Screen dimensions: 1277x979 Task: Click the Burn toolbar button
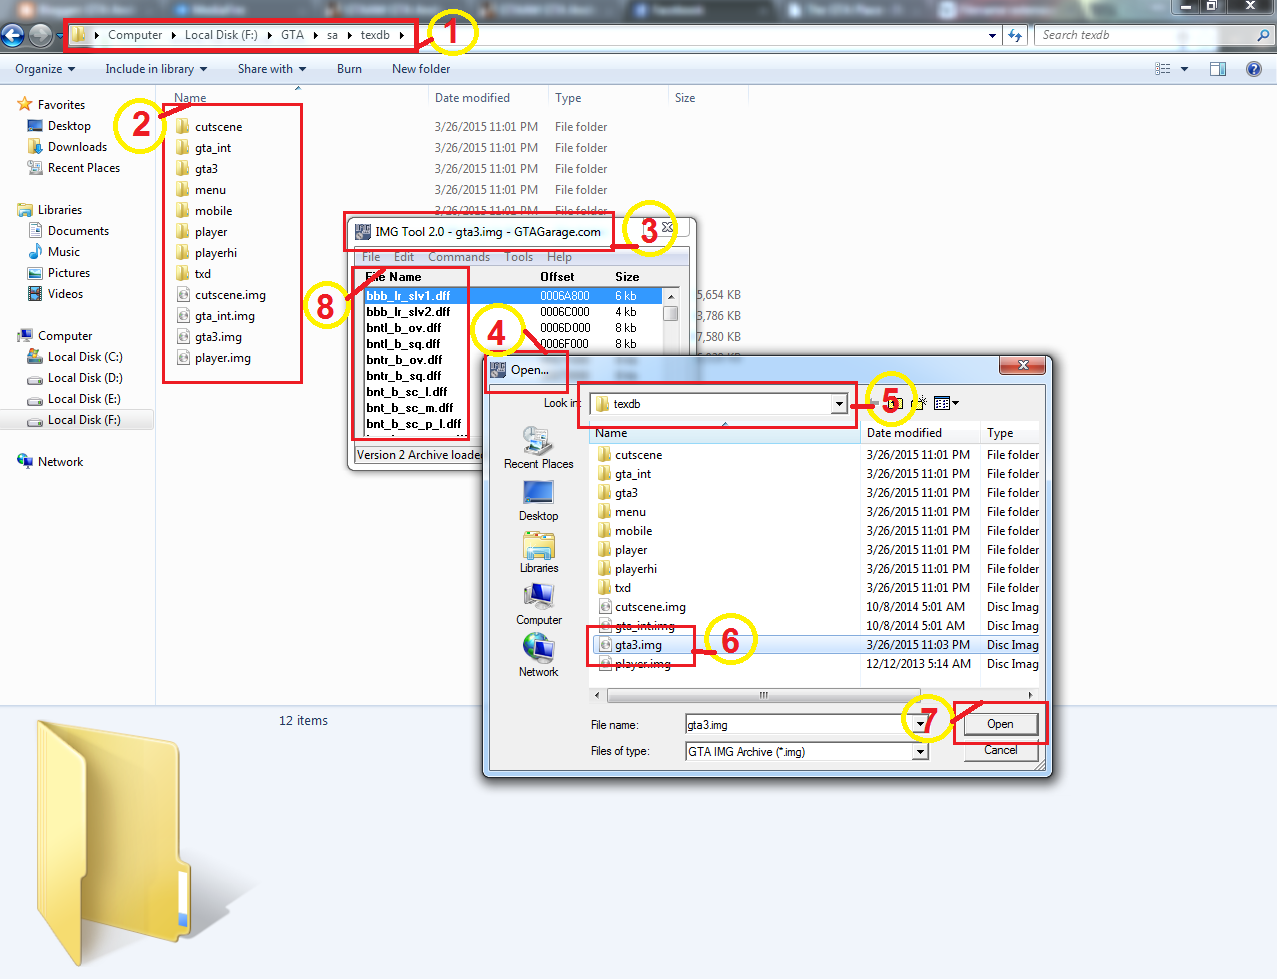[x=349, y=69]
